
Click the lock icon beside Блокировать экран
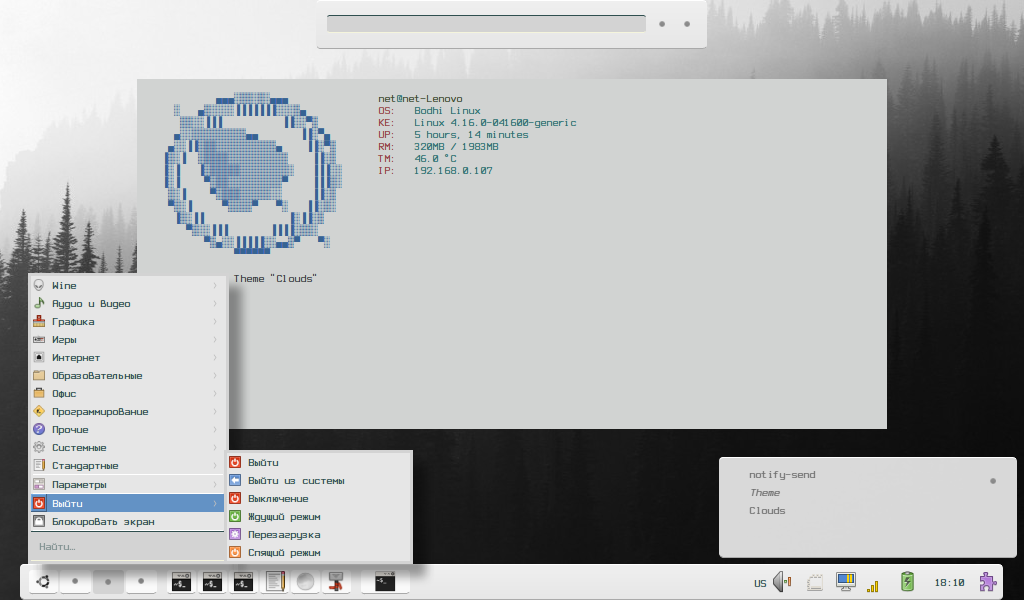[x=39, y=521]
